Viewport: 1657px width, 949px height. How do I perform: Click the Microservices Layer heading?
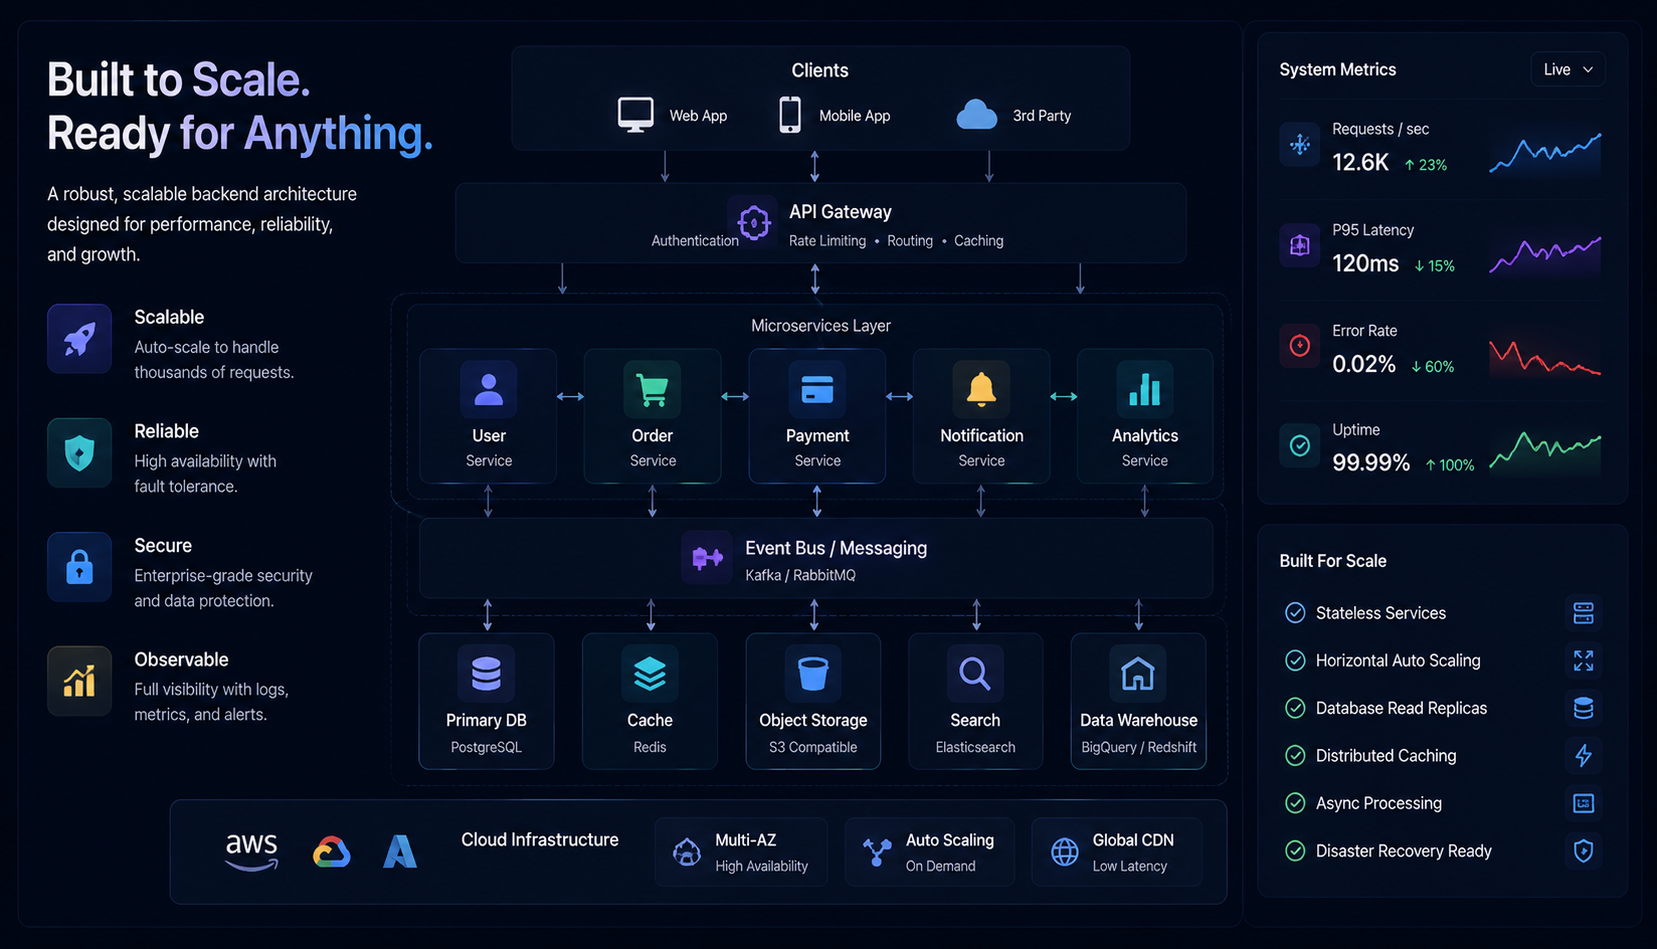pyautogui.click(x=820, y=326)
